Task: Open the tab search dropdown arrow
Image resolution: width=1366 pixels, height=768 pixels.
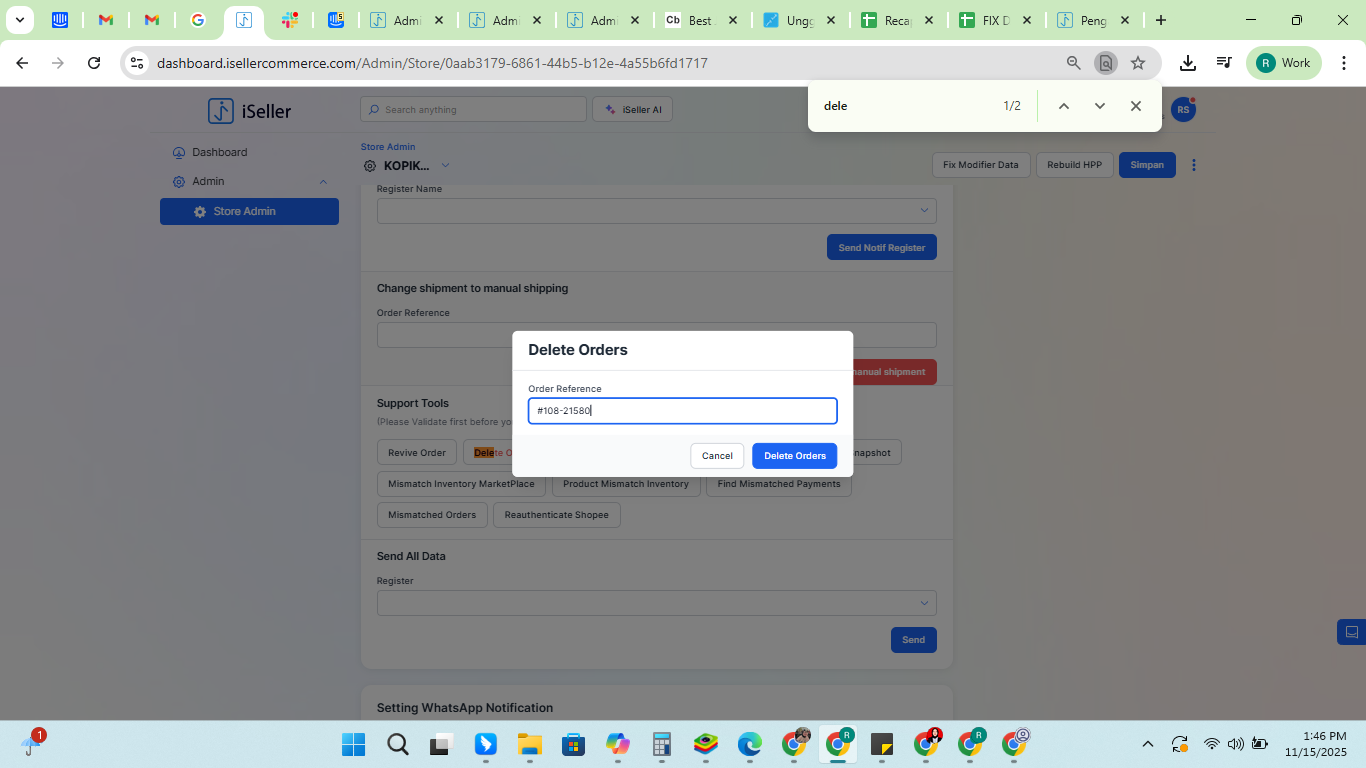Action: (19, 20)
